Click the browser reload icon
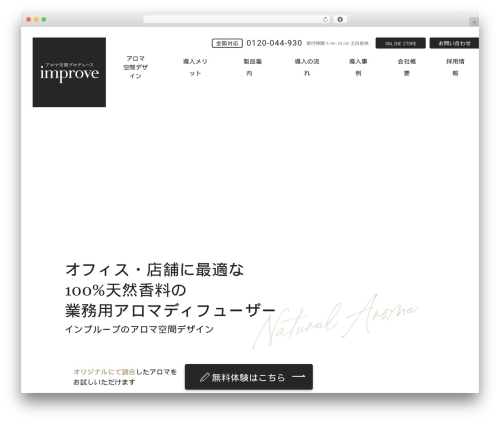Viewport: 500px width, 423px height. (325, 20)
